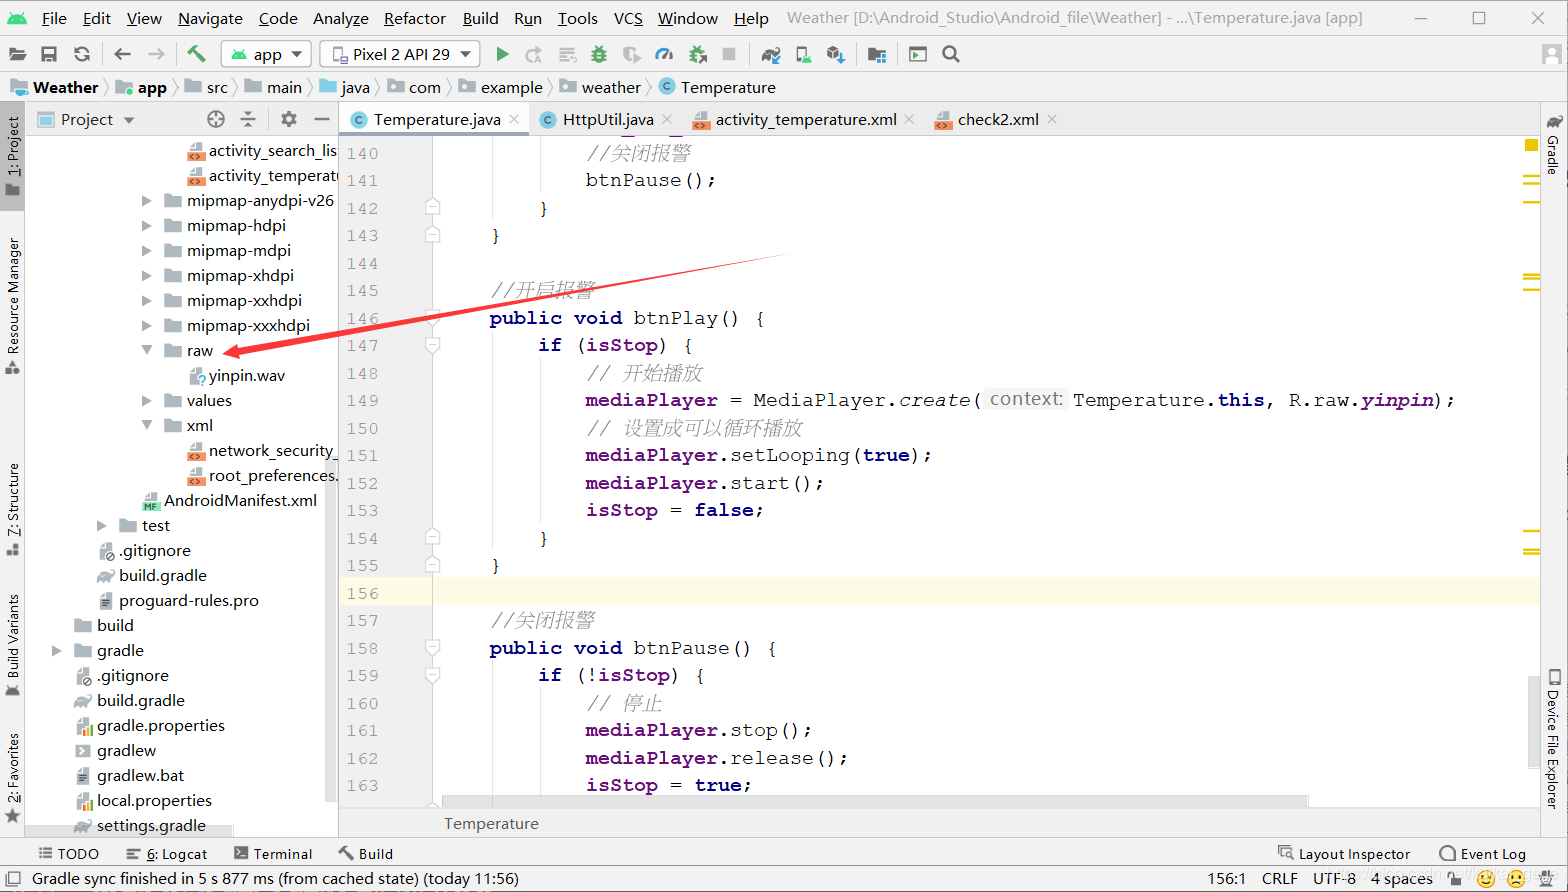The height and width of the screenshot is (892, 1568).
Task: Open the Logcat tool window
Action: click(167, 854)
